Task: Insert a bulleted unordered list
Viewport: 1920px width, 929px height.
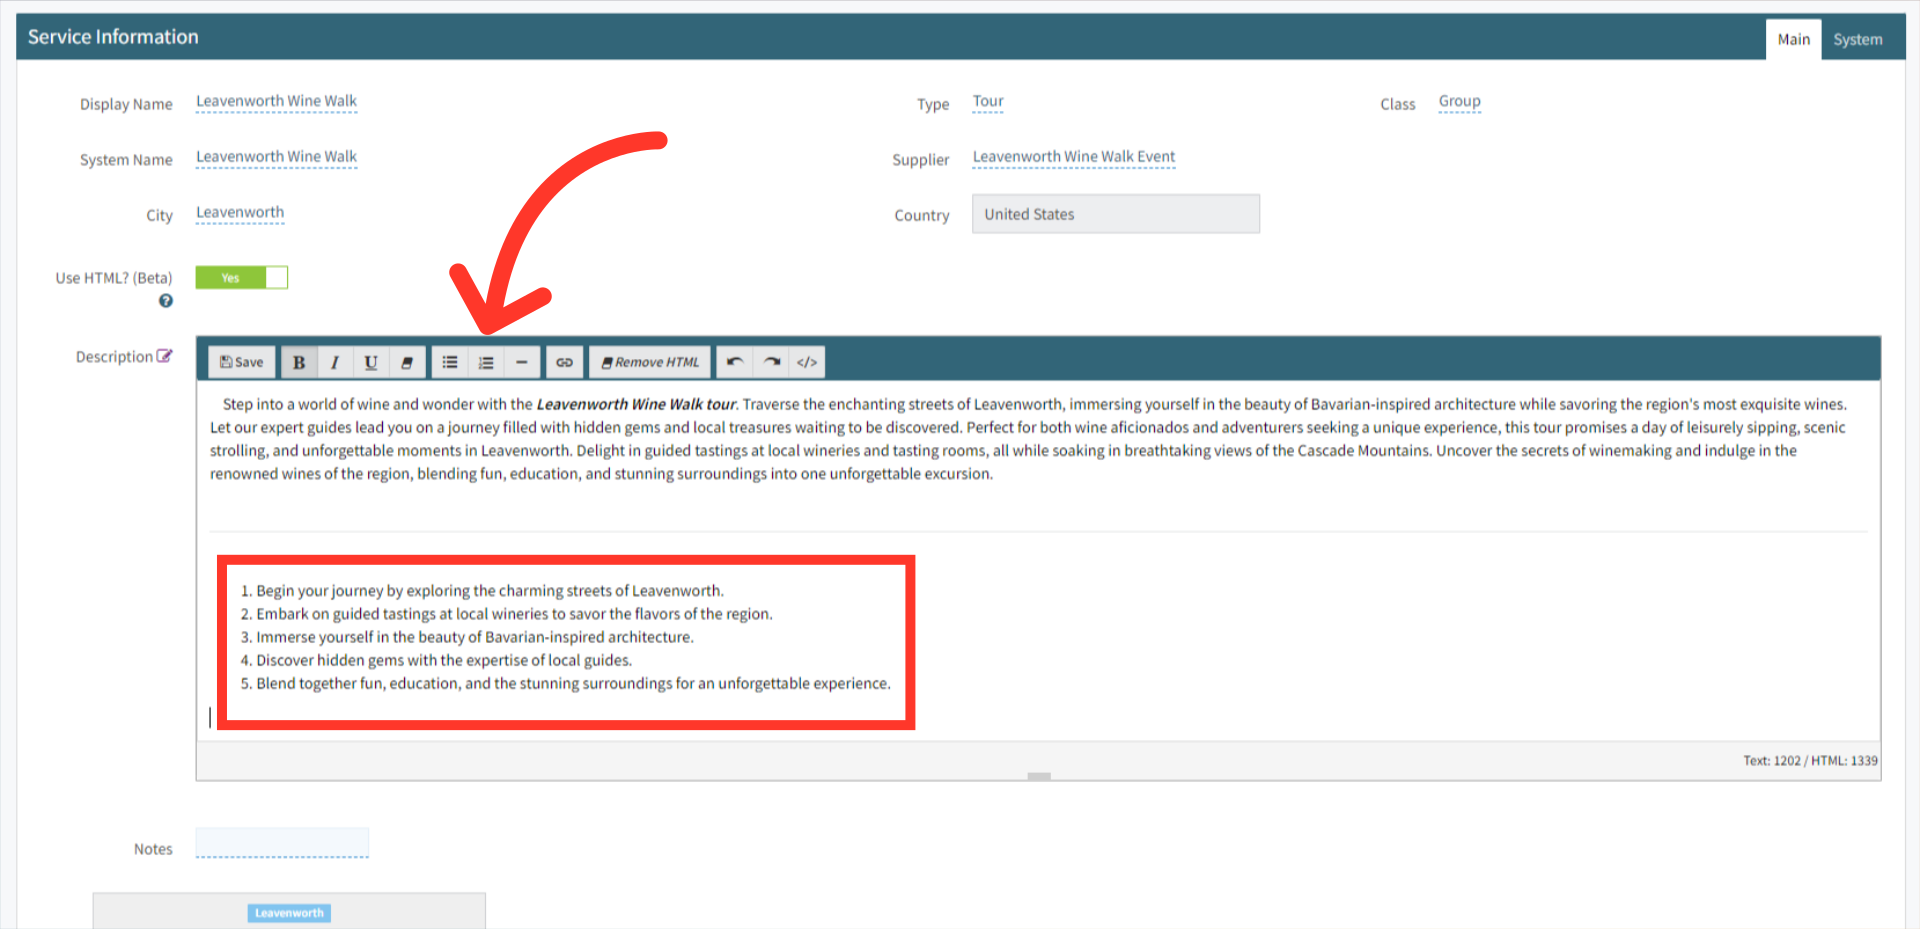Action: pos(450,362)
